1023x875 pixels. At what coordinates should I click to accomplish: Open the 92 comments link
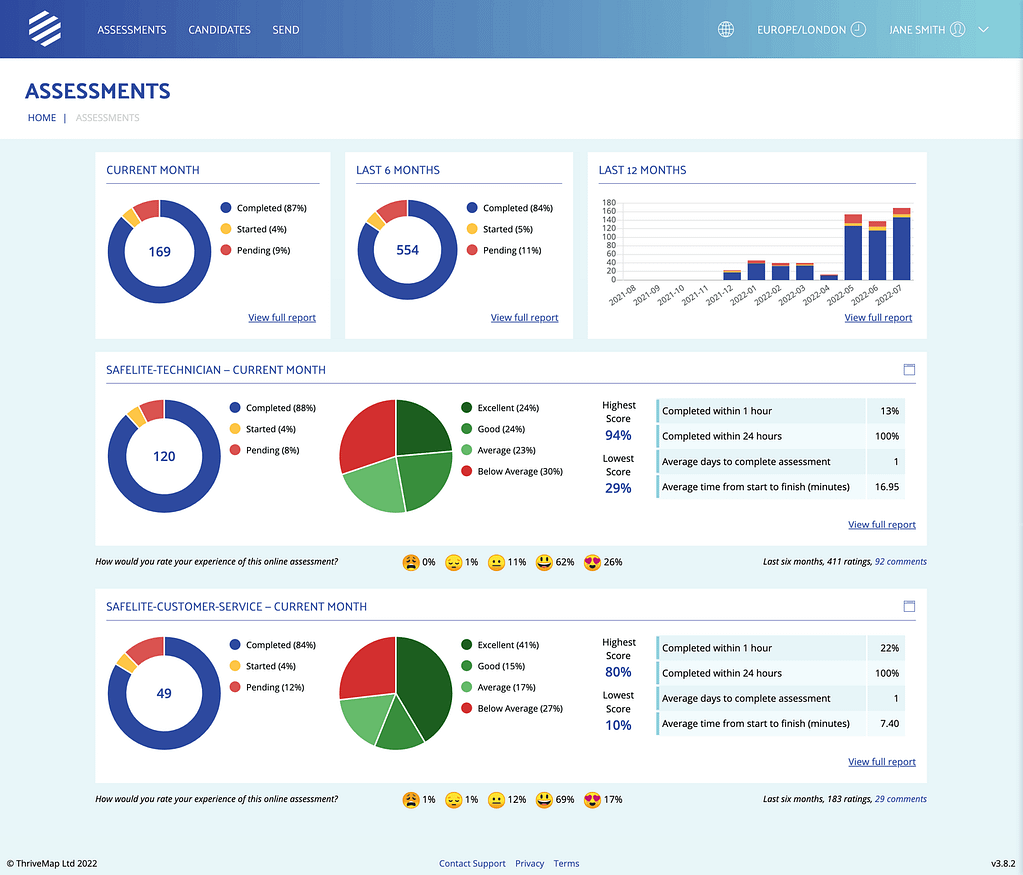point(900,561)
